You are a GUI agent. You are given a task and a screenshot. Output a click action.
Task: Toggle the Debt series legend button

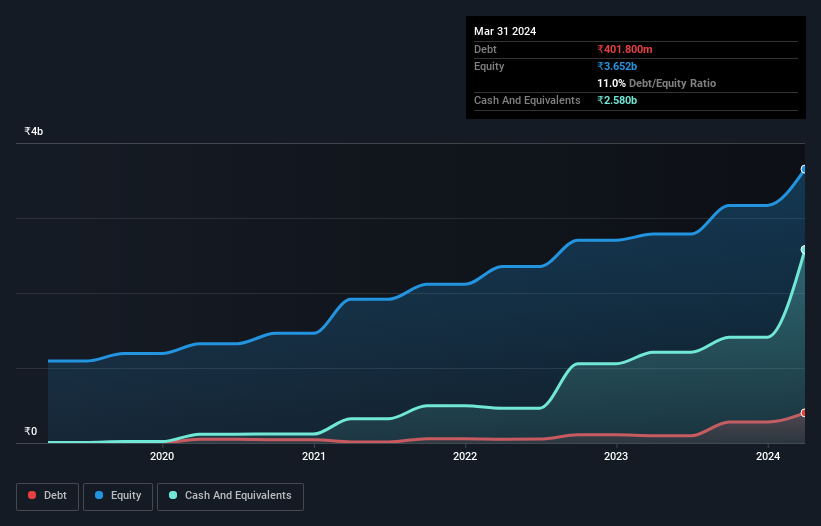click(47, 496)
